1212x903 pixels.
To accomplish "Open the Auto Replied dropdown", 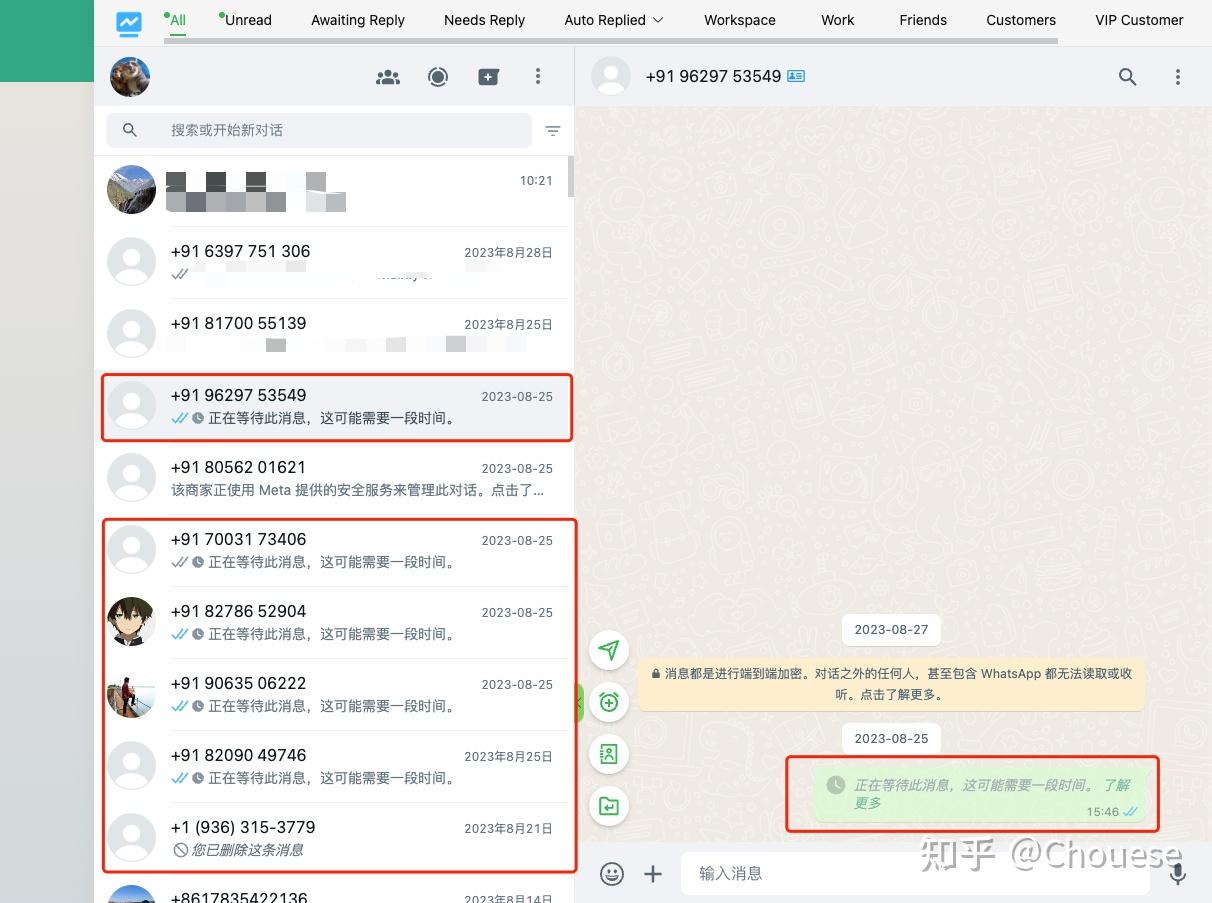I will click(x=613, y=20).
